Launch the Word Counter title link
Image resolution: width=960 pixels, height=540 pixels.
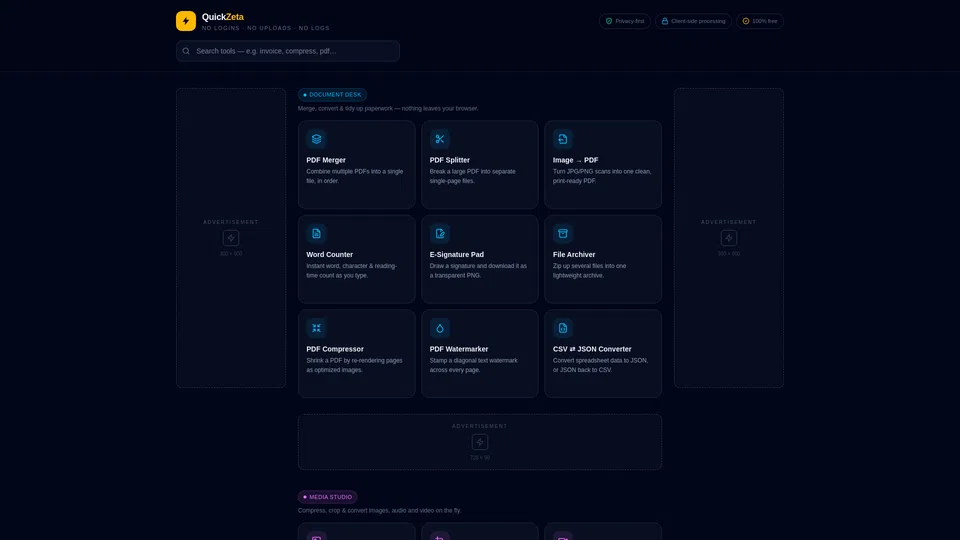pos(329,254)
